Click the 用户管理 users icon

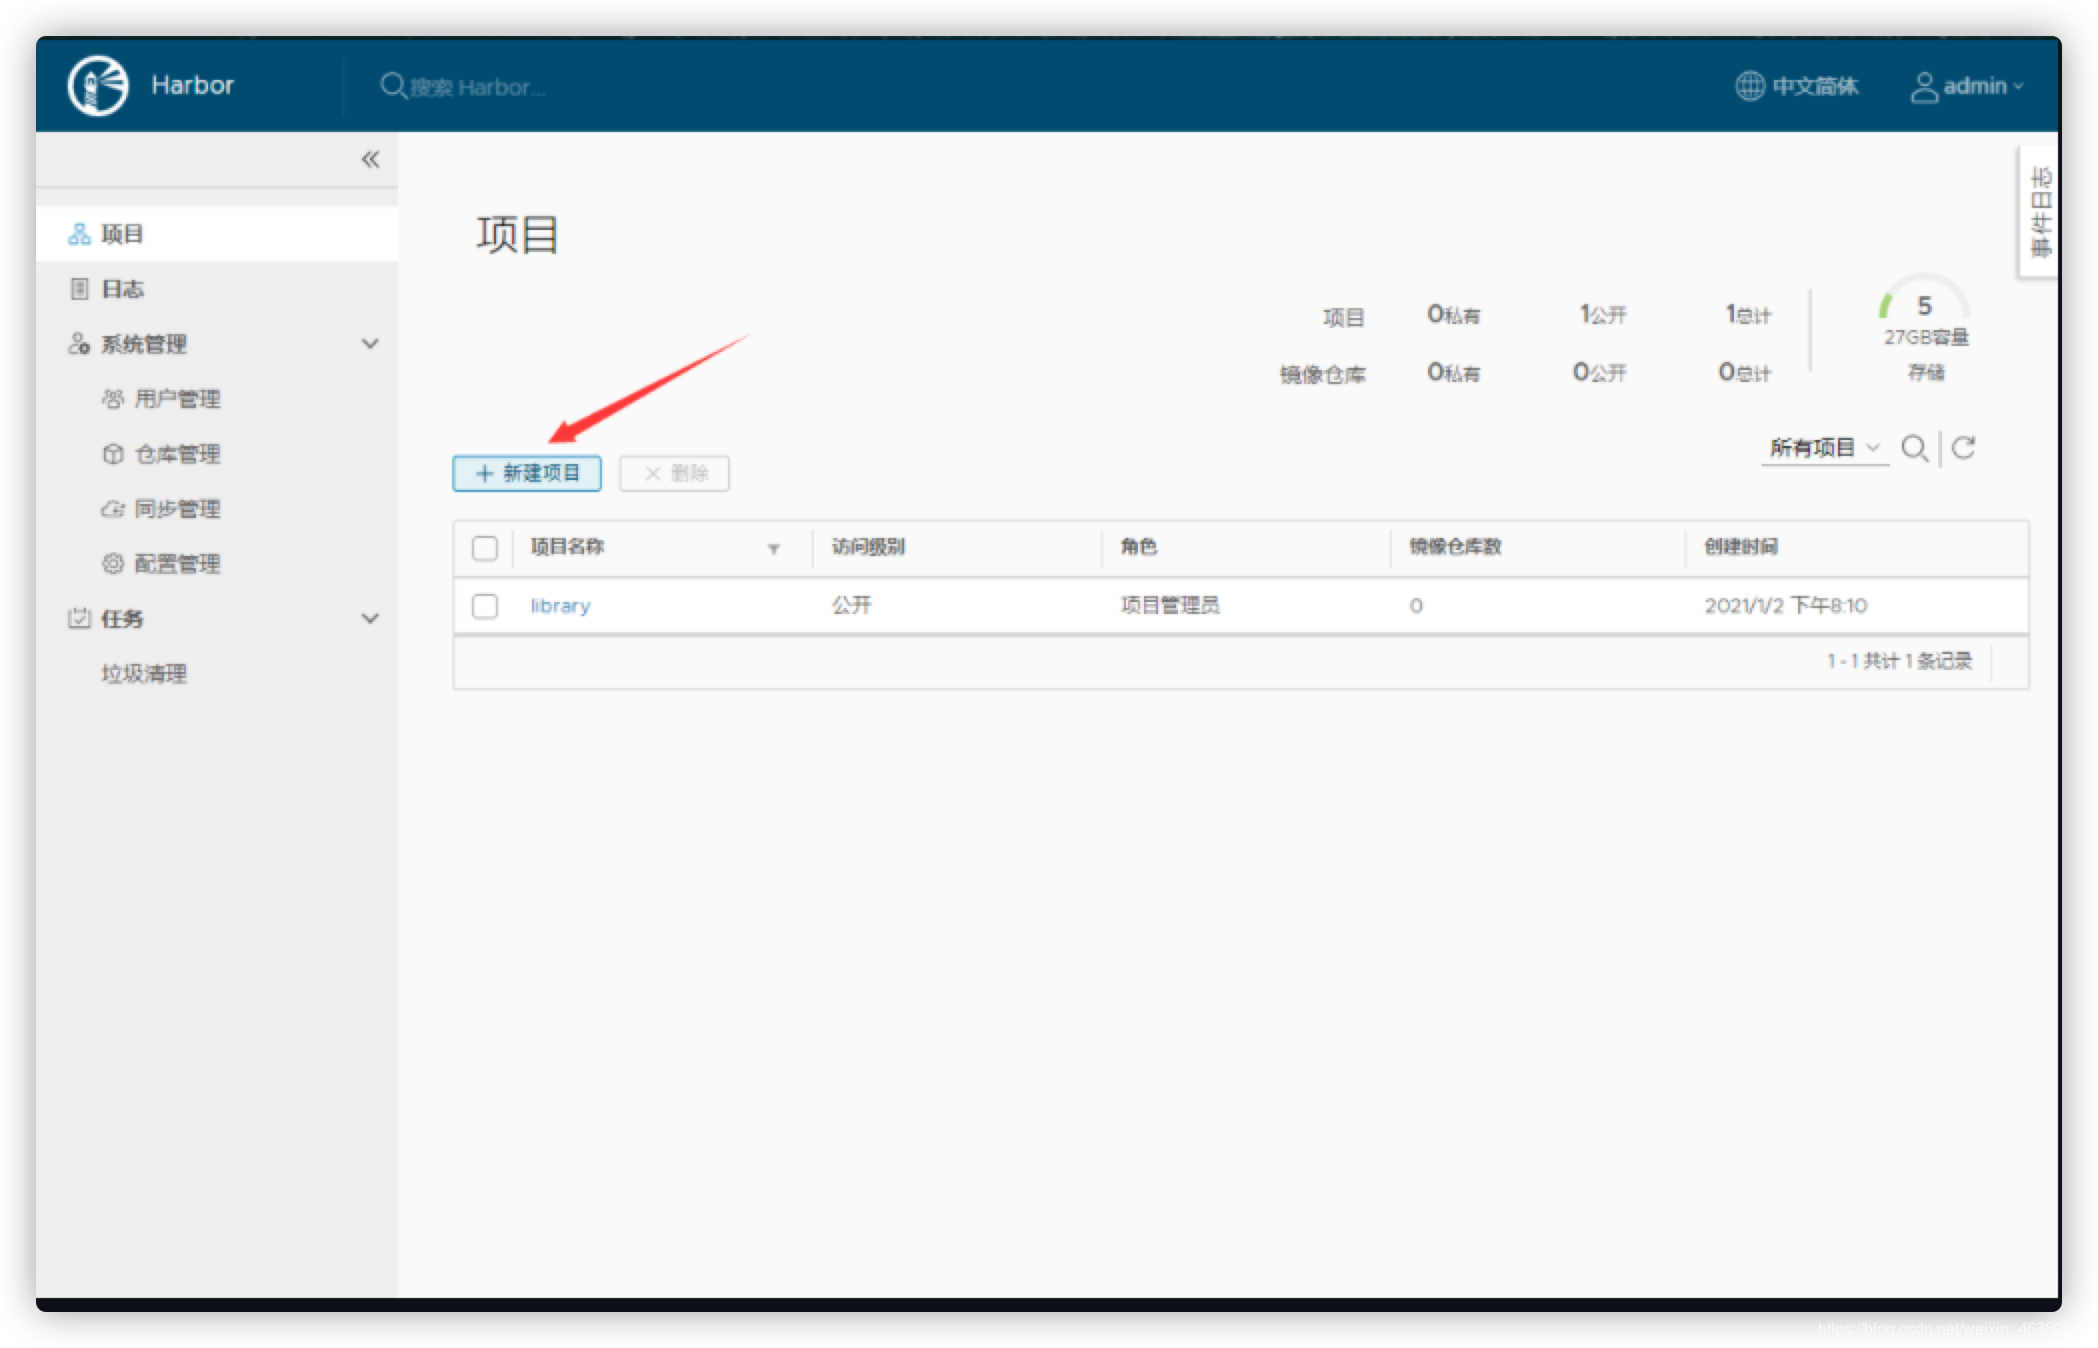click(113, 399)
